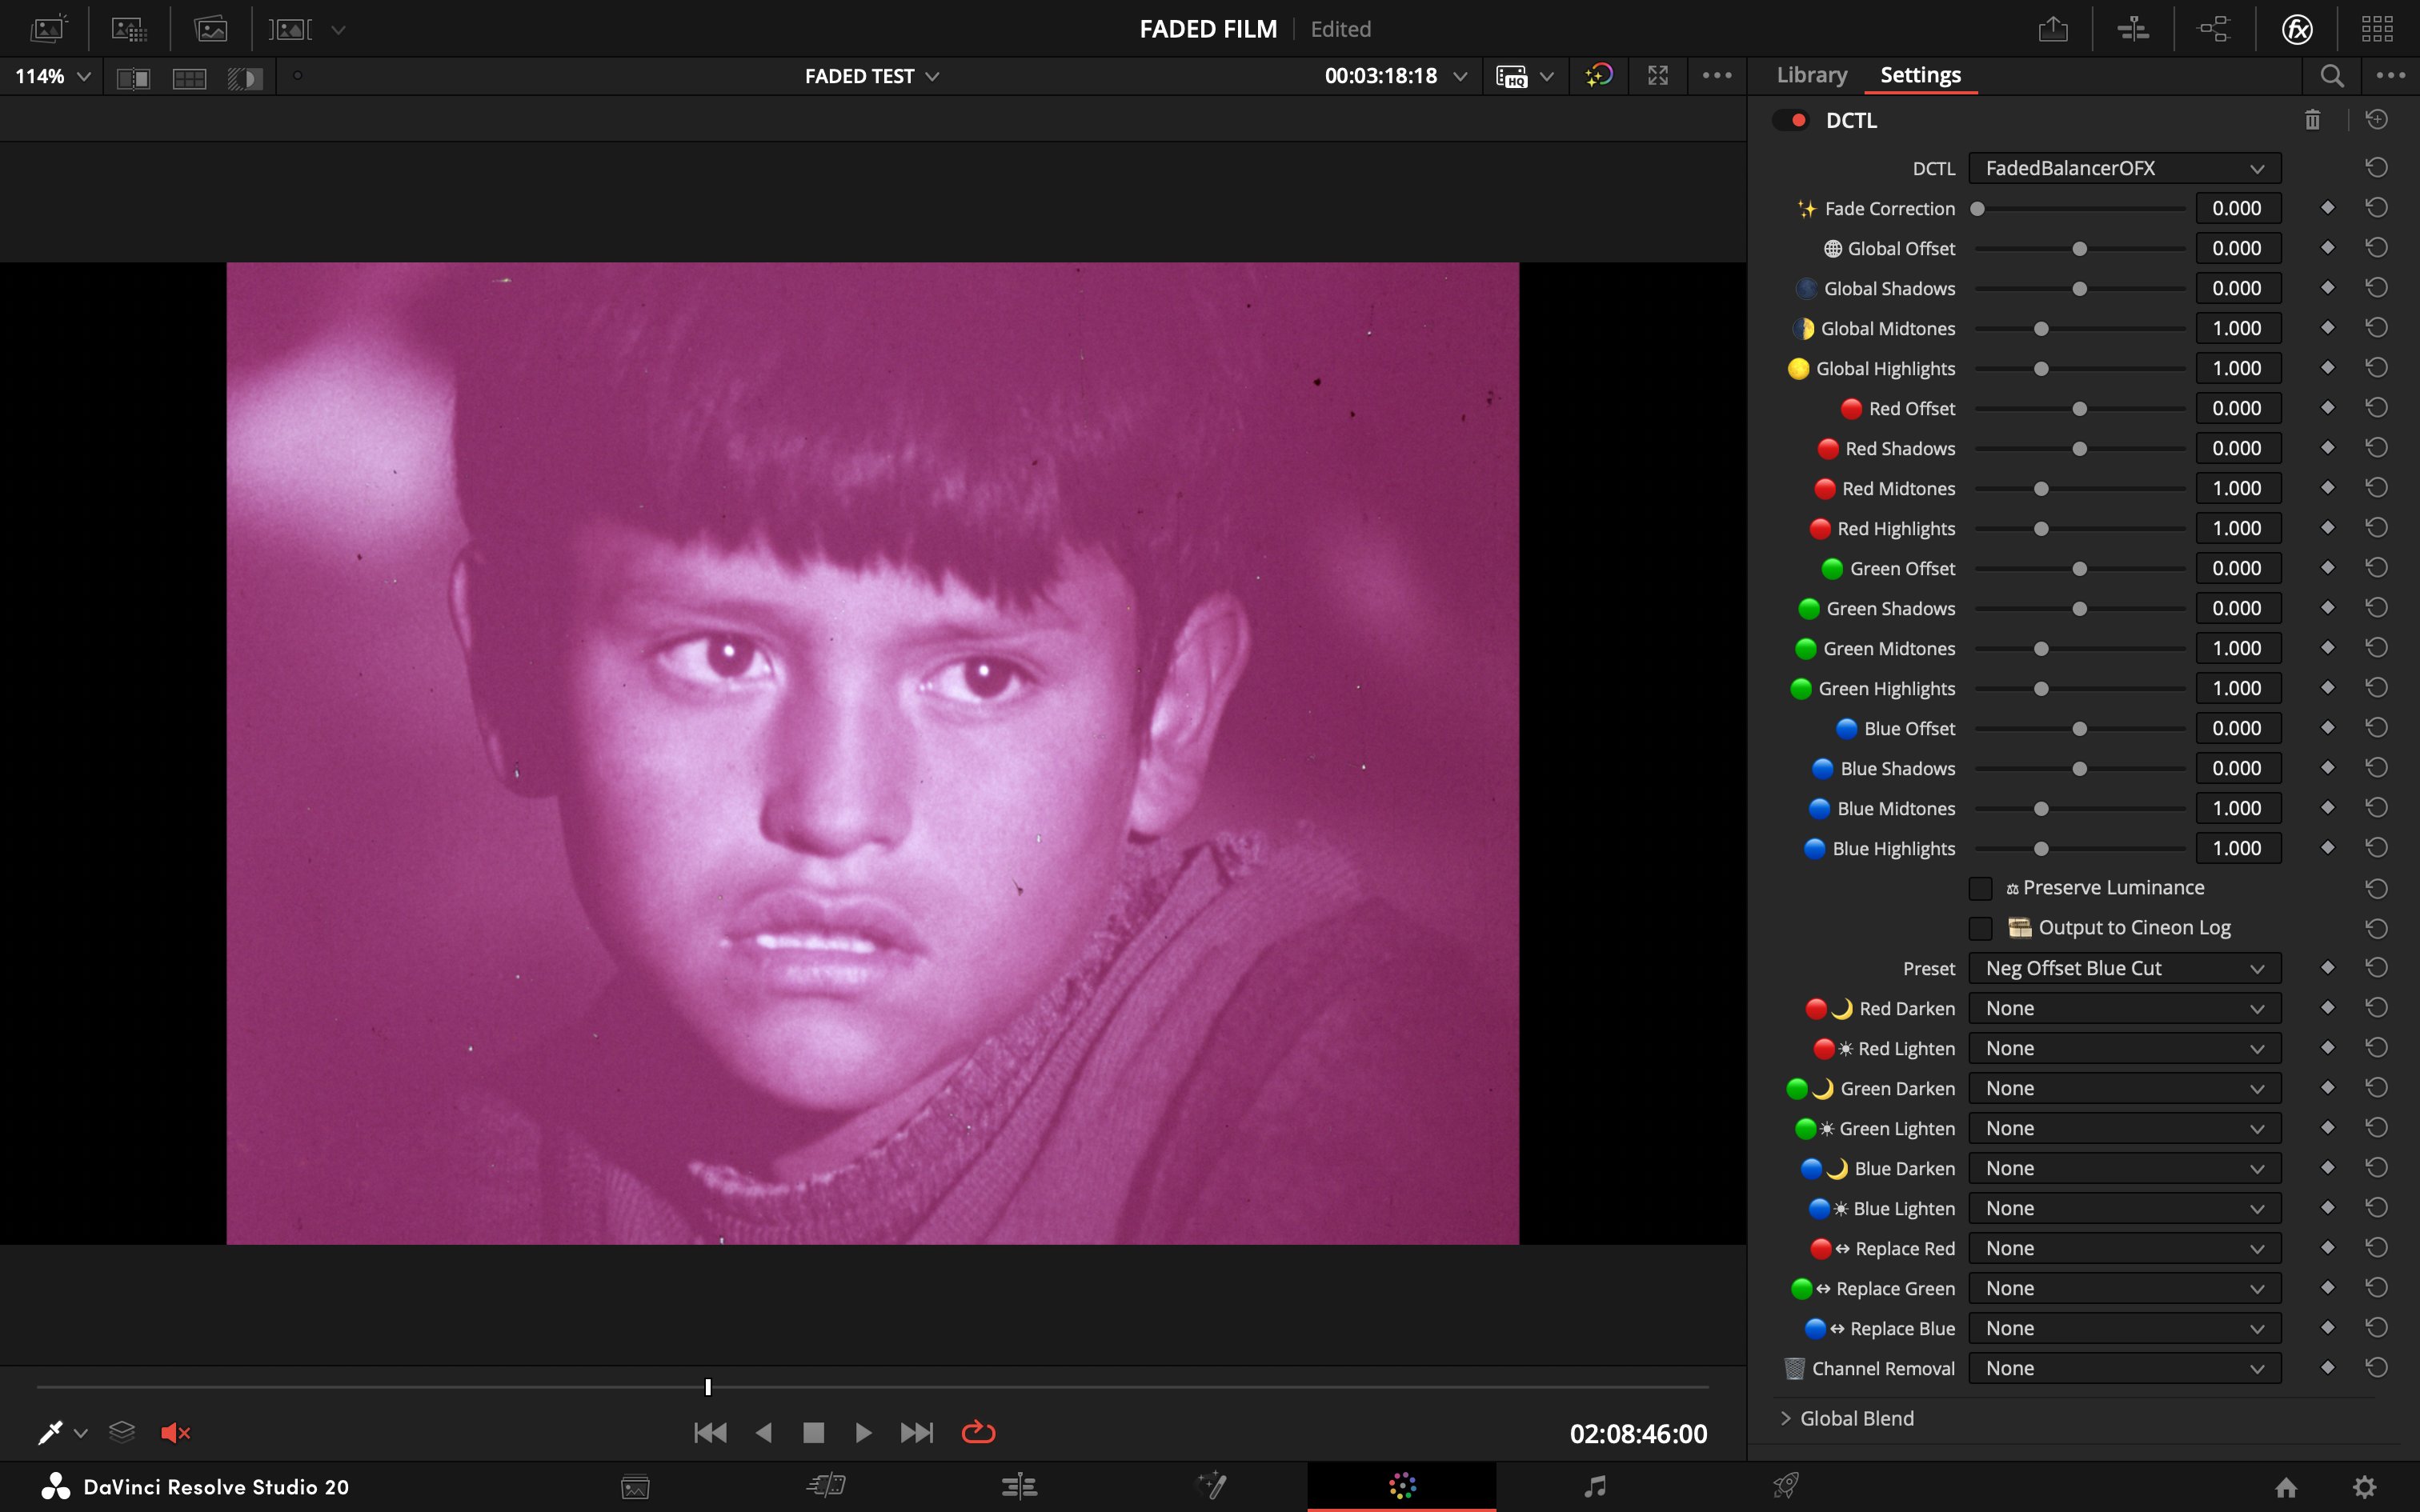
Task: Open the Deliver rocket page
Action: [1786, 1486]
